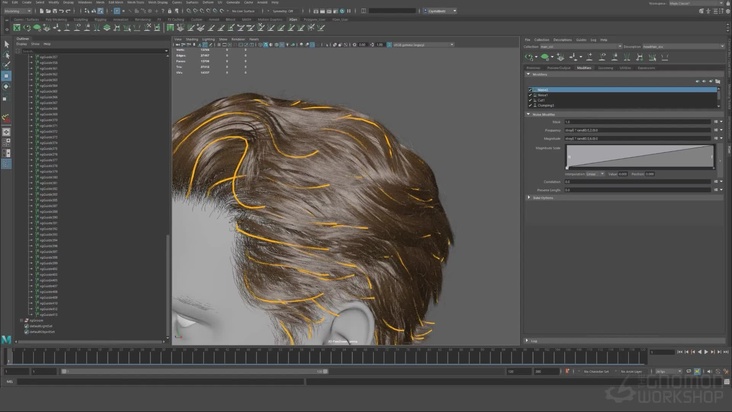732x412 pixels.
Task: Click play backwards button on timeline
Action: click(699, 352)
